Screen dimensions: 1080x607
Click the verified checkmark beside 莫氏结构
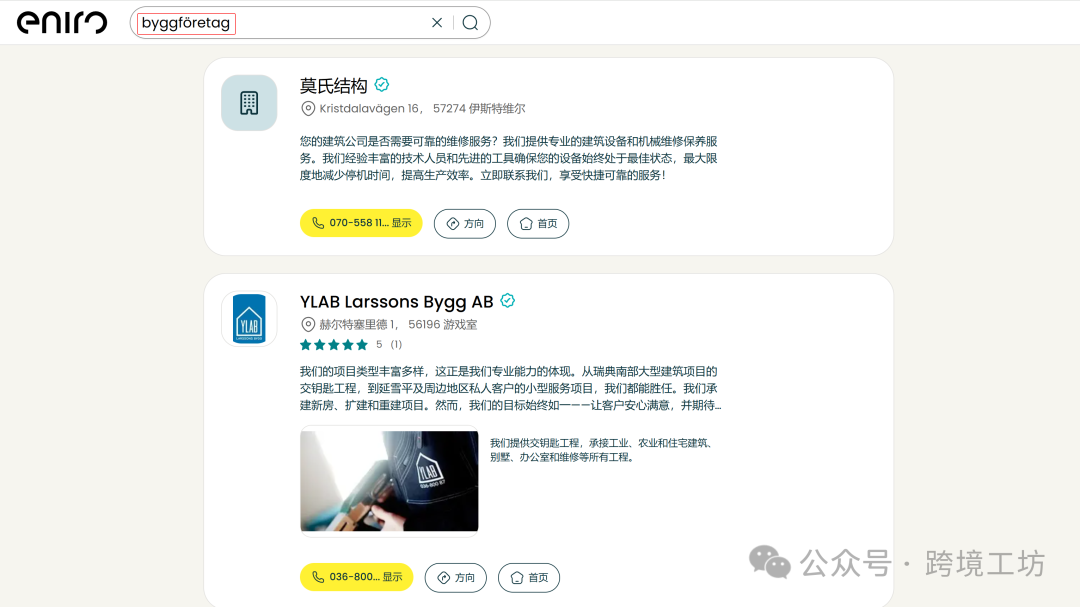(381, 85)
